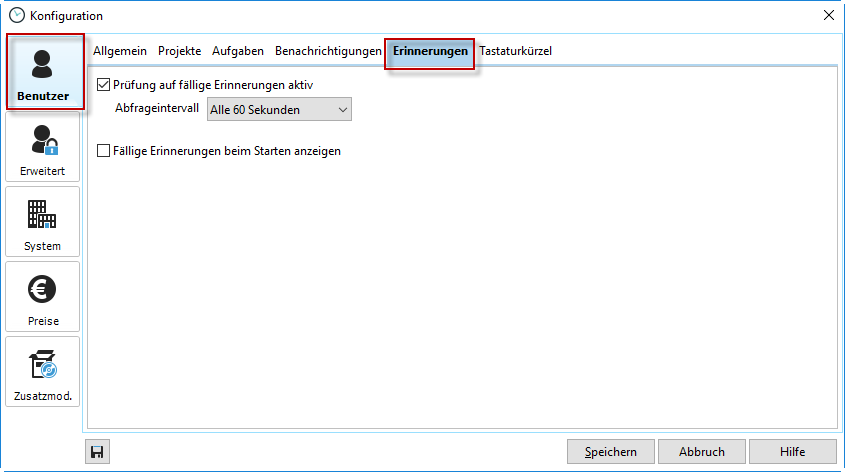Switch to the Allgemein tab
The width and height of the screenshot is (845, 472).
click(x=120, y=51)
